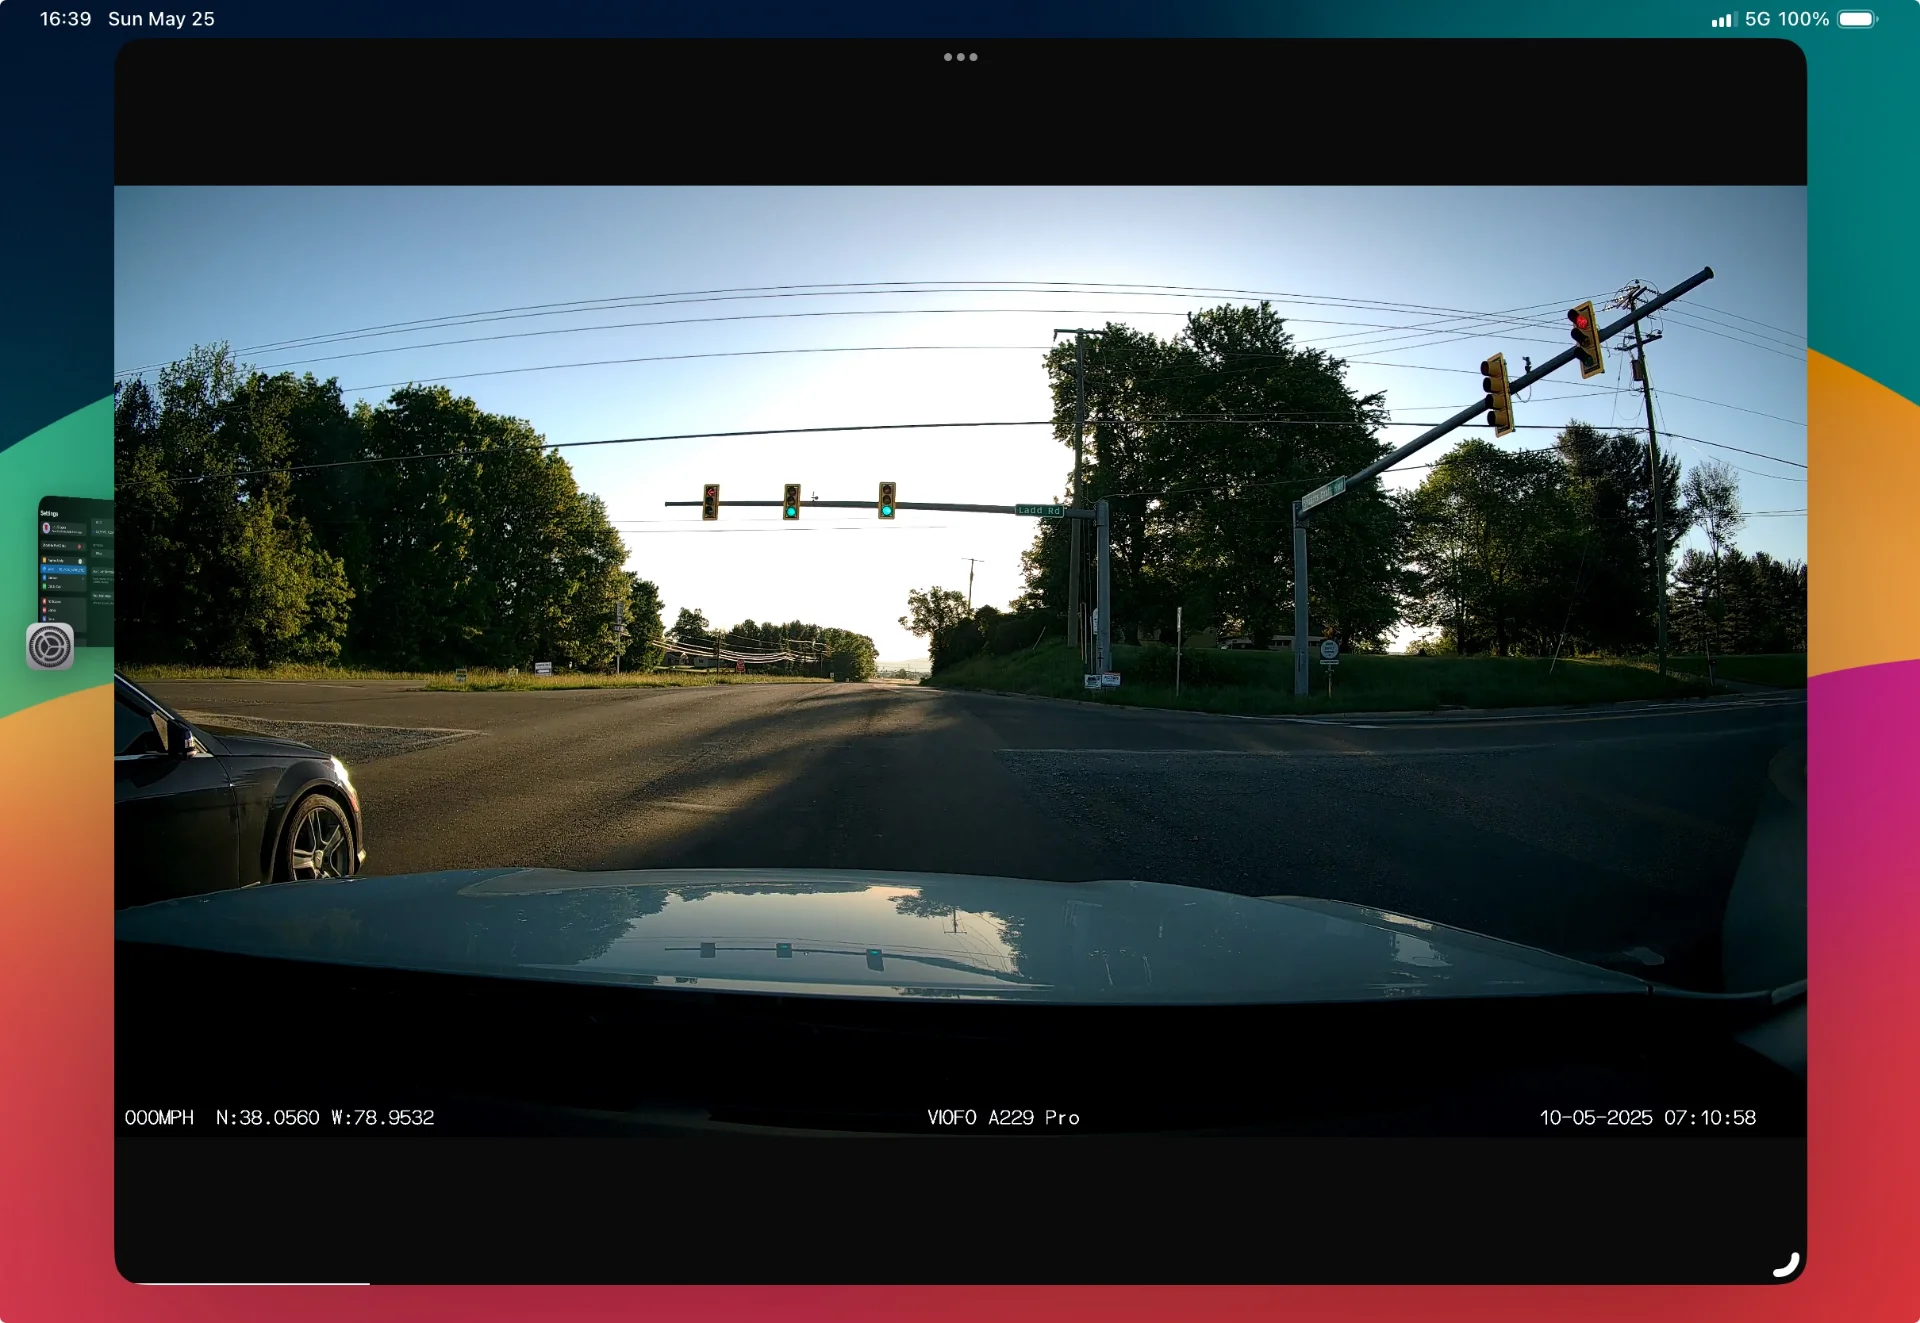Tap the Settings gear icon in slide-over
This screenshot has height=1323, width=1920.
50,647
